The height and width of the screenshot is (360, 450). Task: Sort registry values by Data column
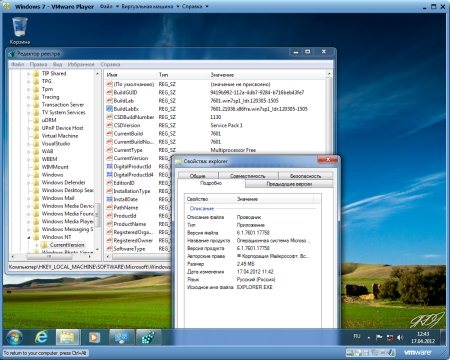pos(267,75)
